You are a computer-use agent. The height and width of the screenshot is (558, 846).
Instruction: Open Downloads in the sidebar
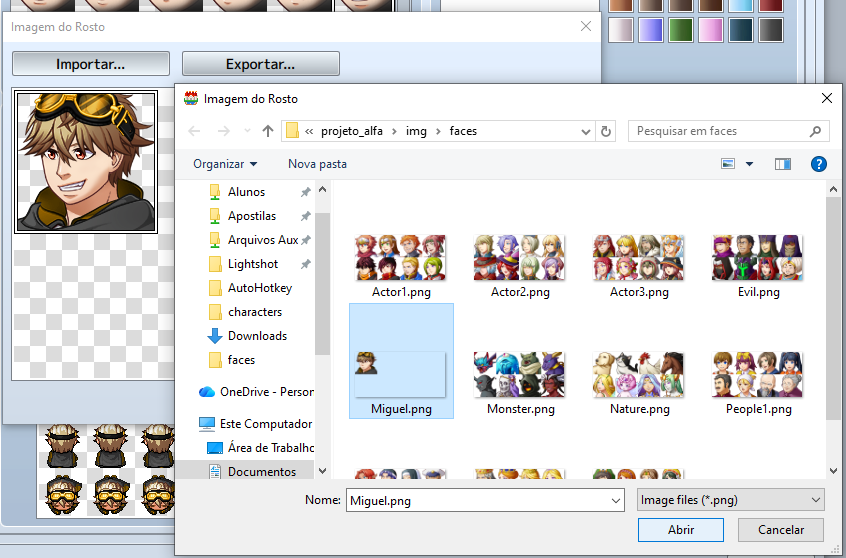tap(257, 336)
